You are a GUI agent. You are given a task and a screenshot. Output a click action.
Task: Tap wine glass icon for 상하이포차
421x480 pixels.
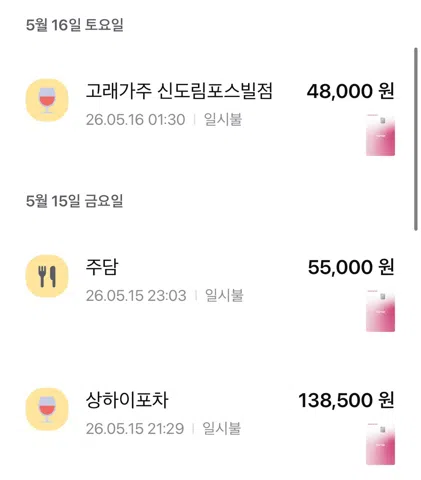[x=47, y=409]
